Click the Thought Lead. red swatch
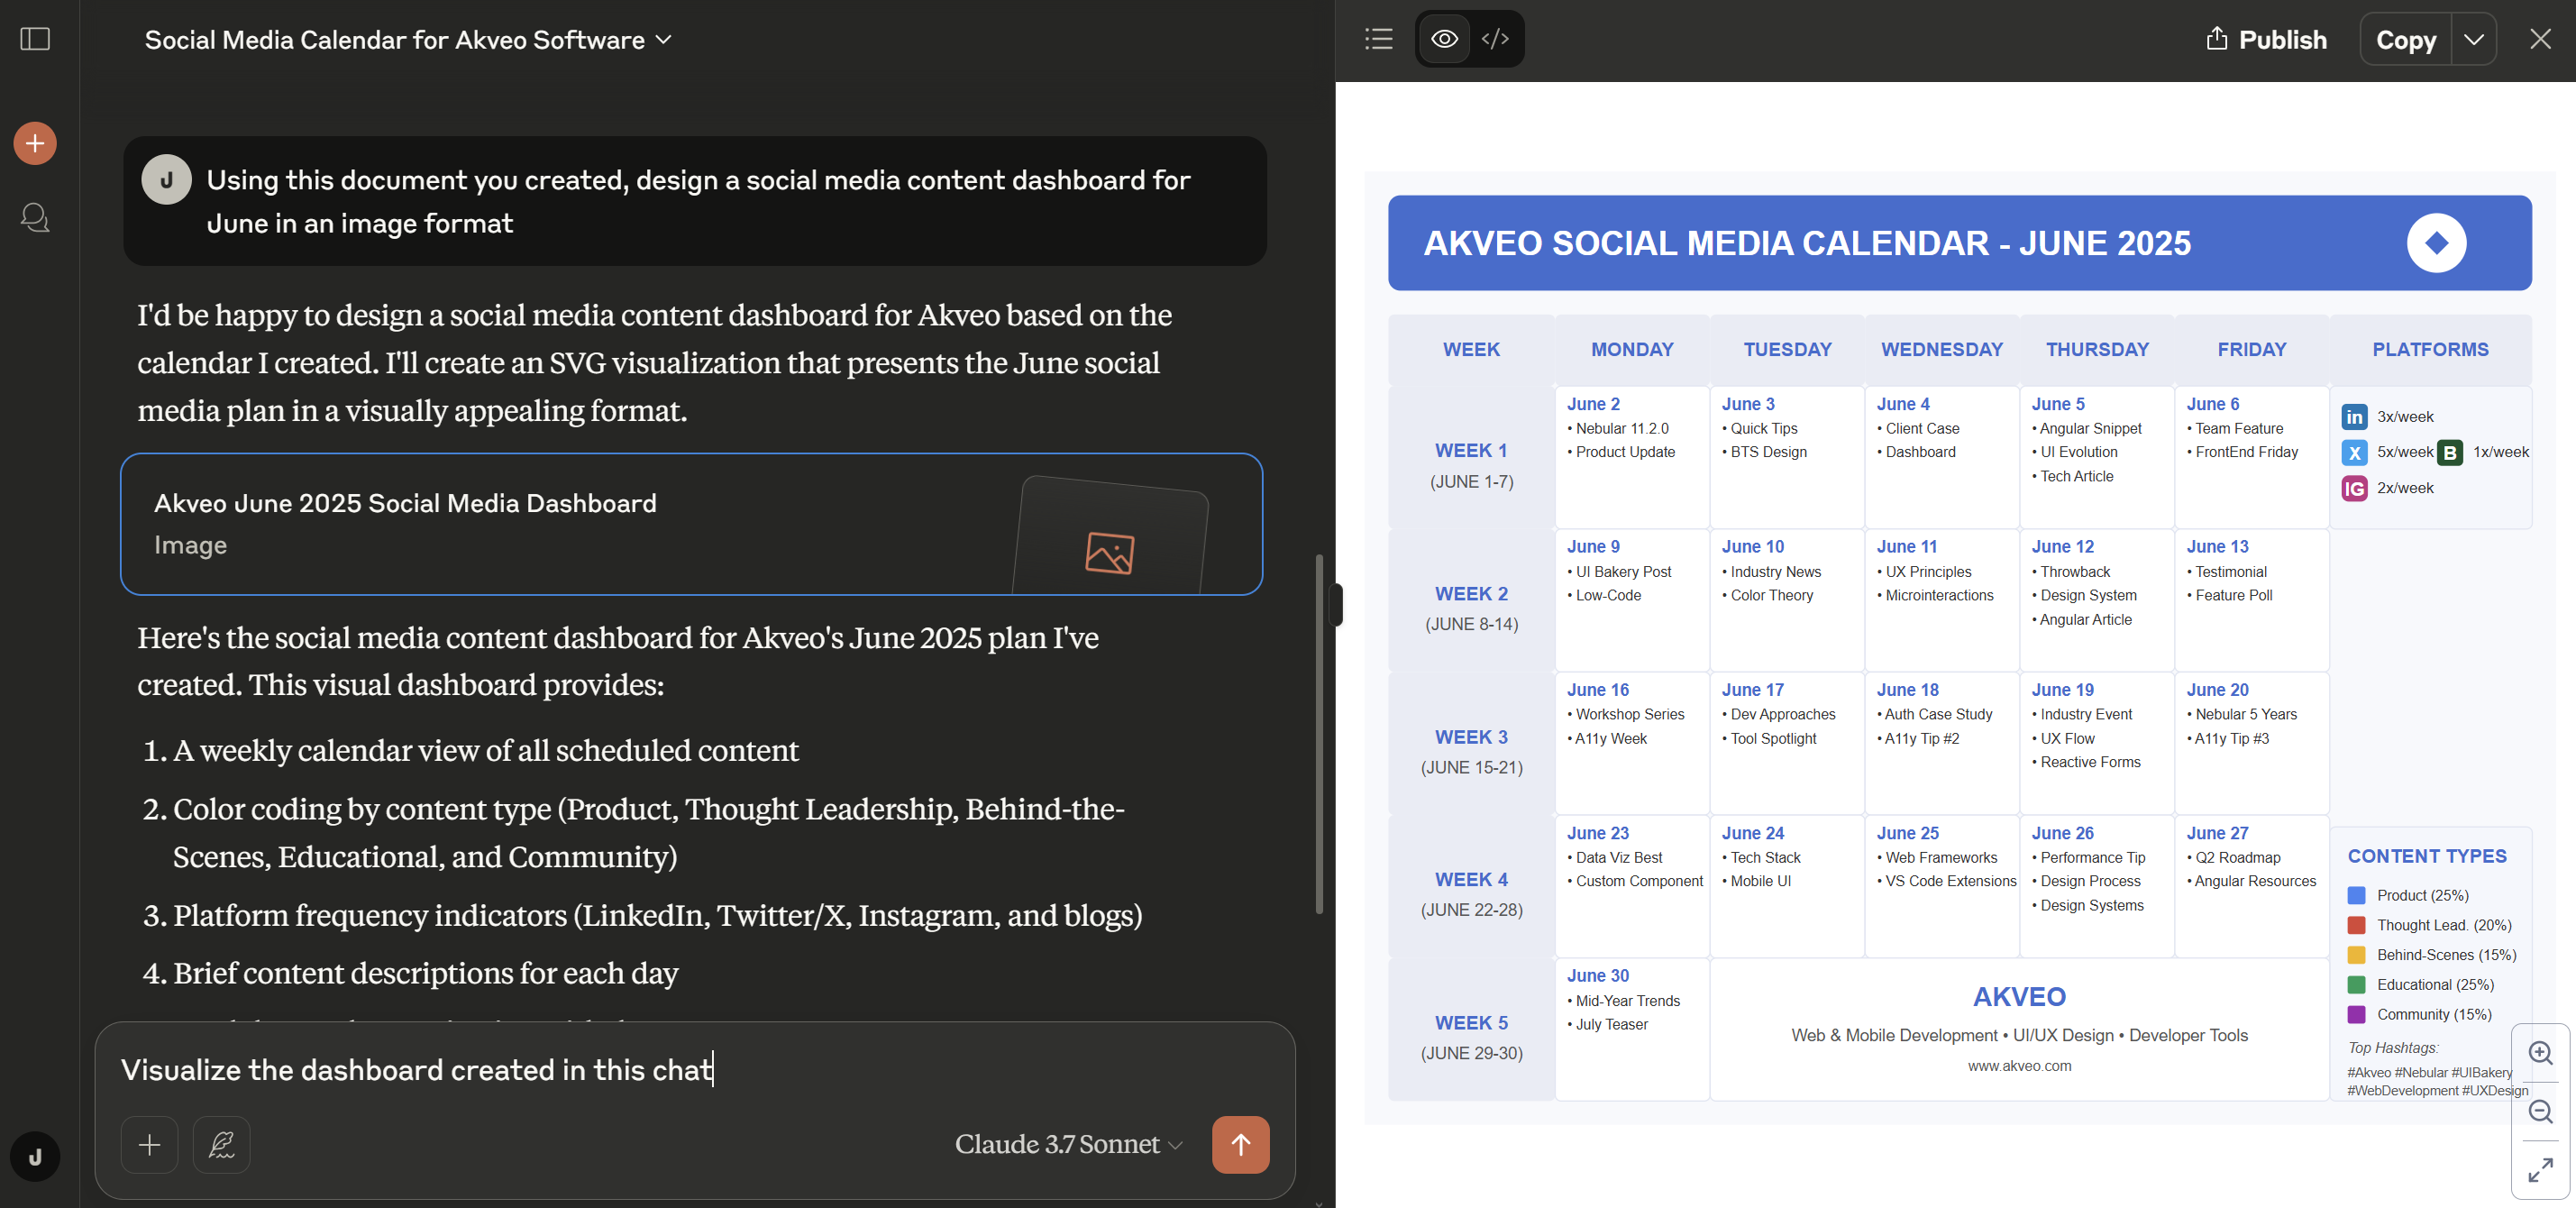2576x1208 pixels. (x=2356, y=925)
